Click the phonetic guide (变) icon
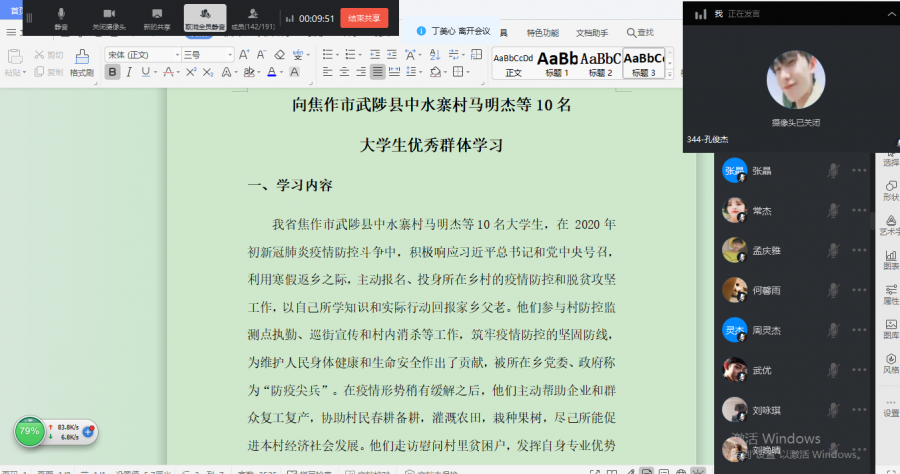 tap(298, 55)
